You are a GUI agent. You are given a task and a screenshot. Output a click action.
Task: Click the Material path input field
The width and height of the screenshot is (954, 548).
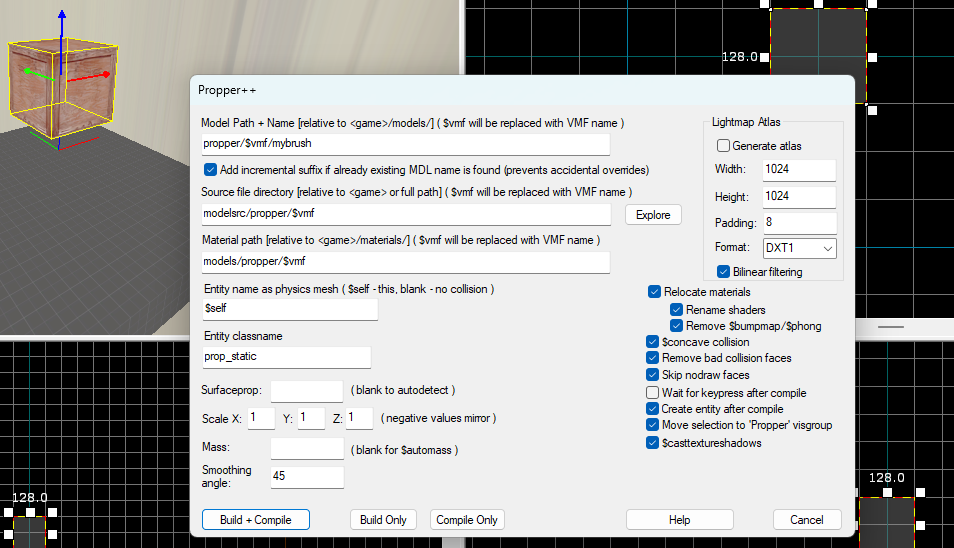[x=406, y=262]
